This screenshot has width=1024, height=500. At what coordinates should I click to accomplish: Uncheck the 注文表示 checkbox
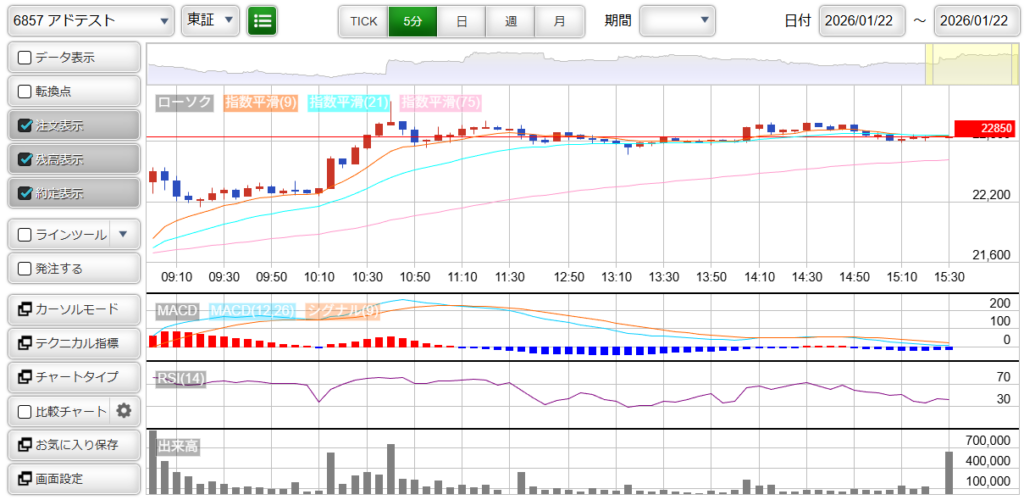click(x=26, y=126)
